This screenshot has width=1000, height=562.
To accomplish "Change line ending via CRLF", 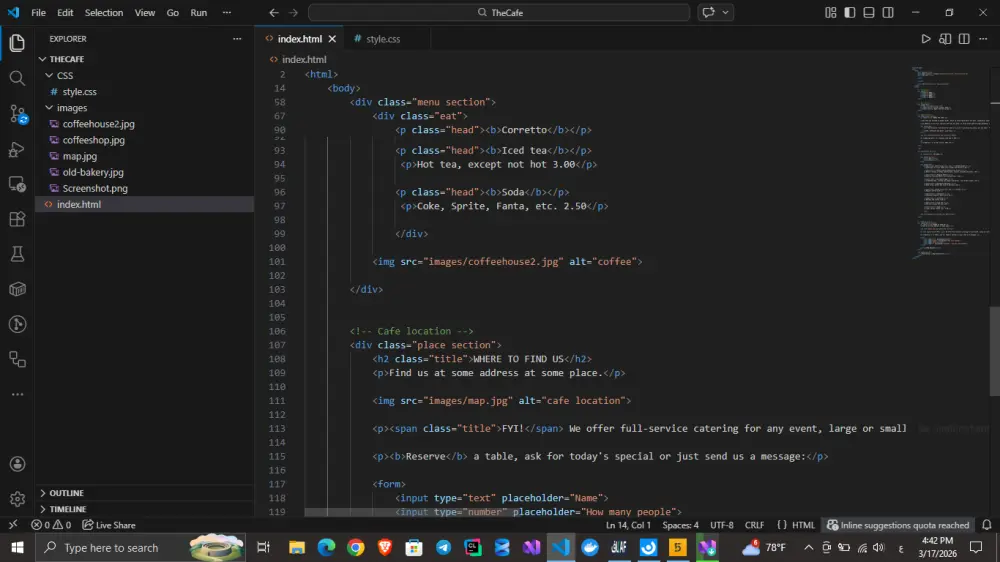I will [754, 525].
